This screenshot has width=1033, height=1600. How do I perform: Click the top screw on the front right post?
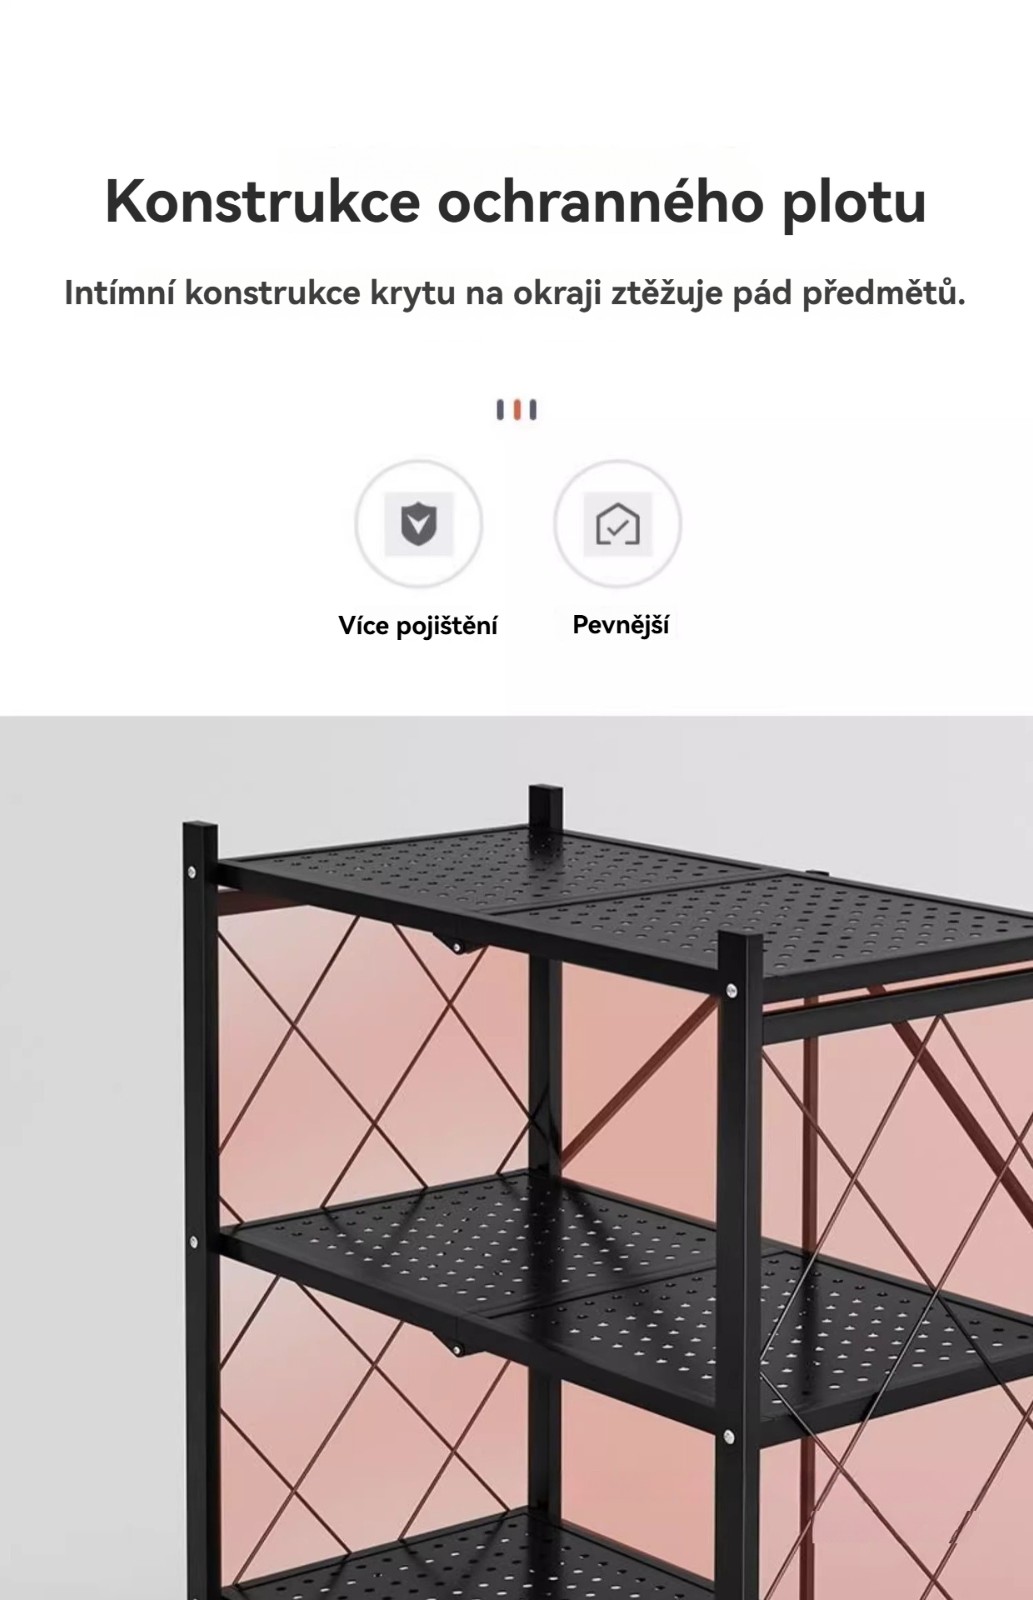coord(731,990)
